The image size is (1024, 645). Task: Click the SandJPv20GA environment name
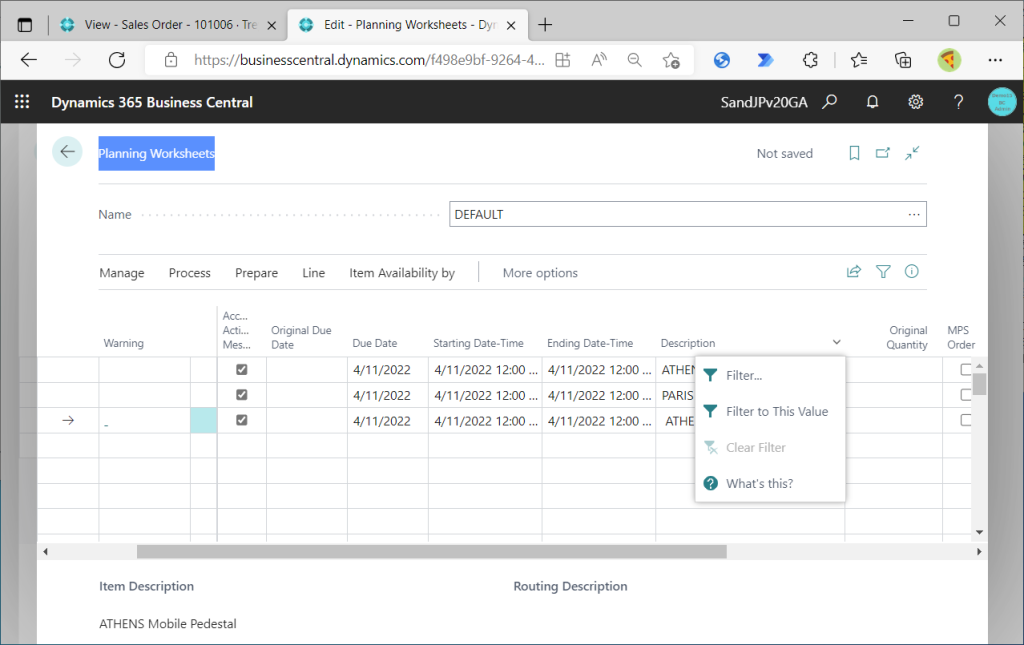point(763,102)
